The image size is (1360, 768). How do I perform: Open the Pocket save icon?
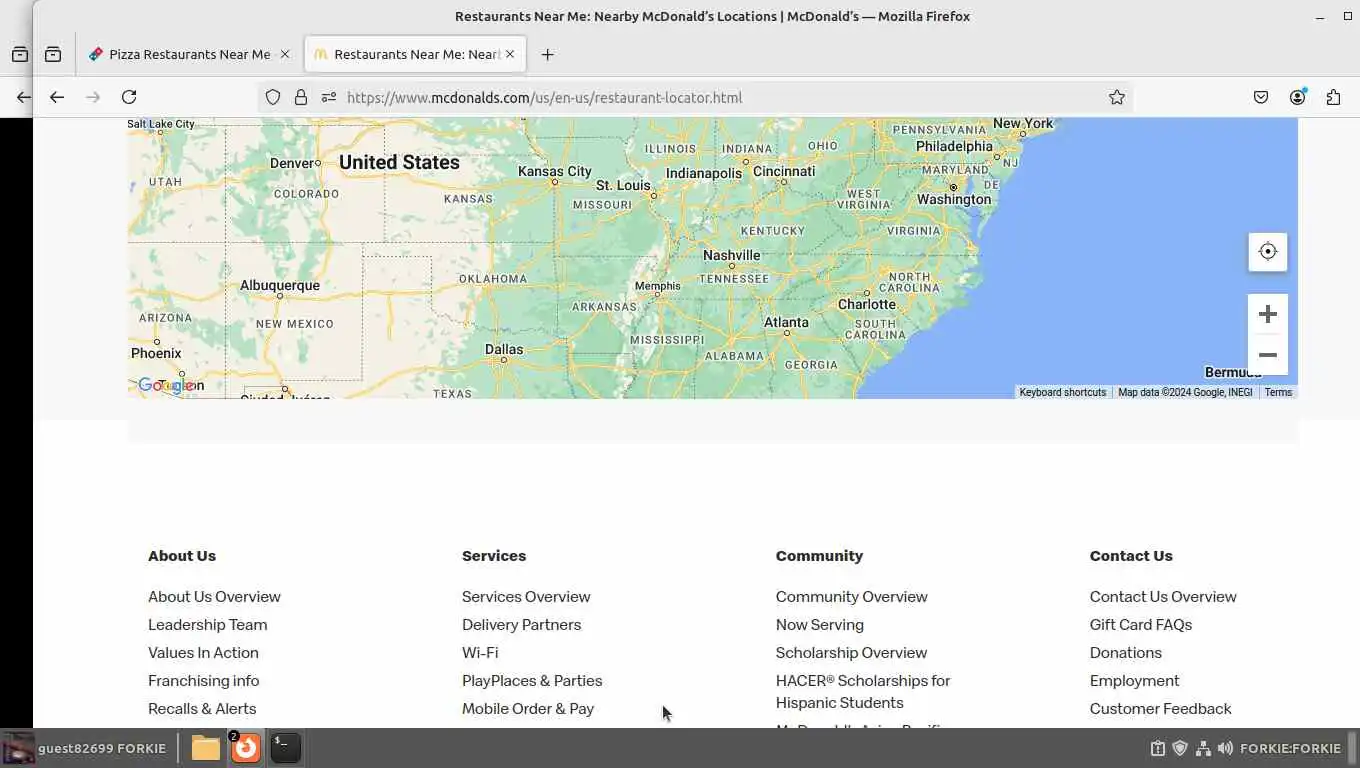[x=1261, y=97]
